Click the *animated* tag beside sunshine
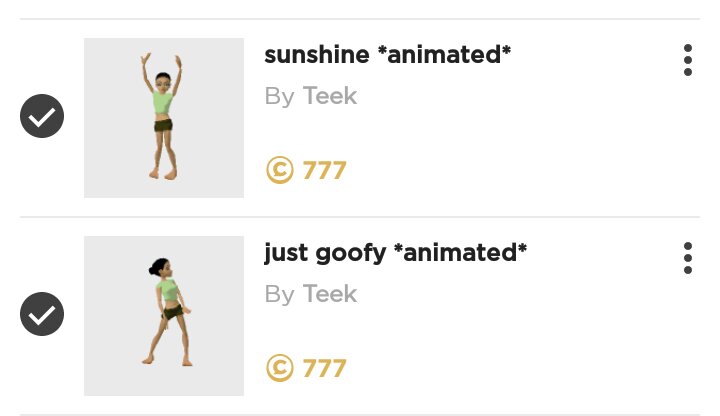Image resolution: width=720 pixels, height=416 pixels. 444,55
